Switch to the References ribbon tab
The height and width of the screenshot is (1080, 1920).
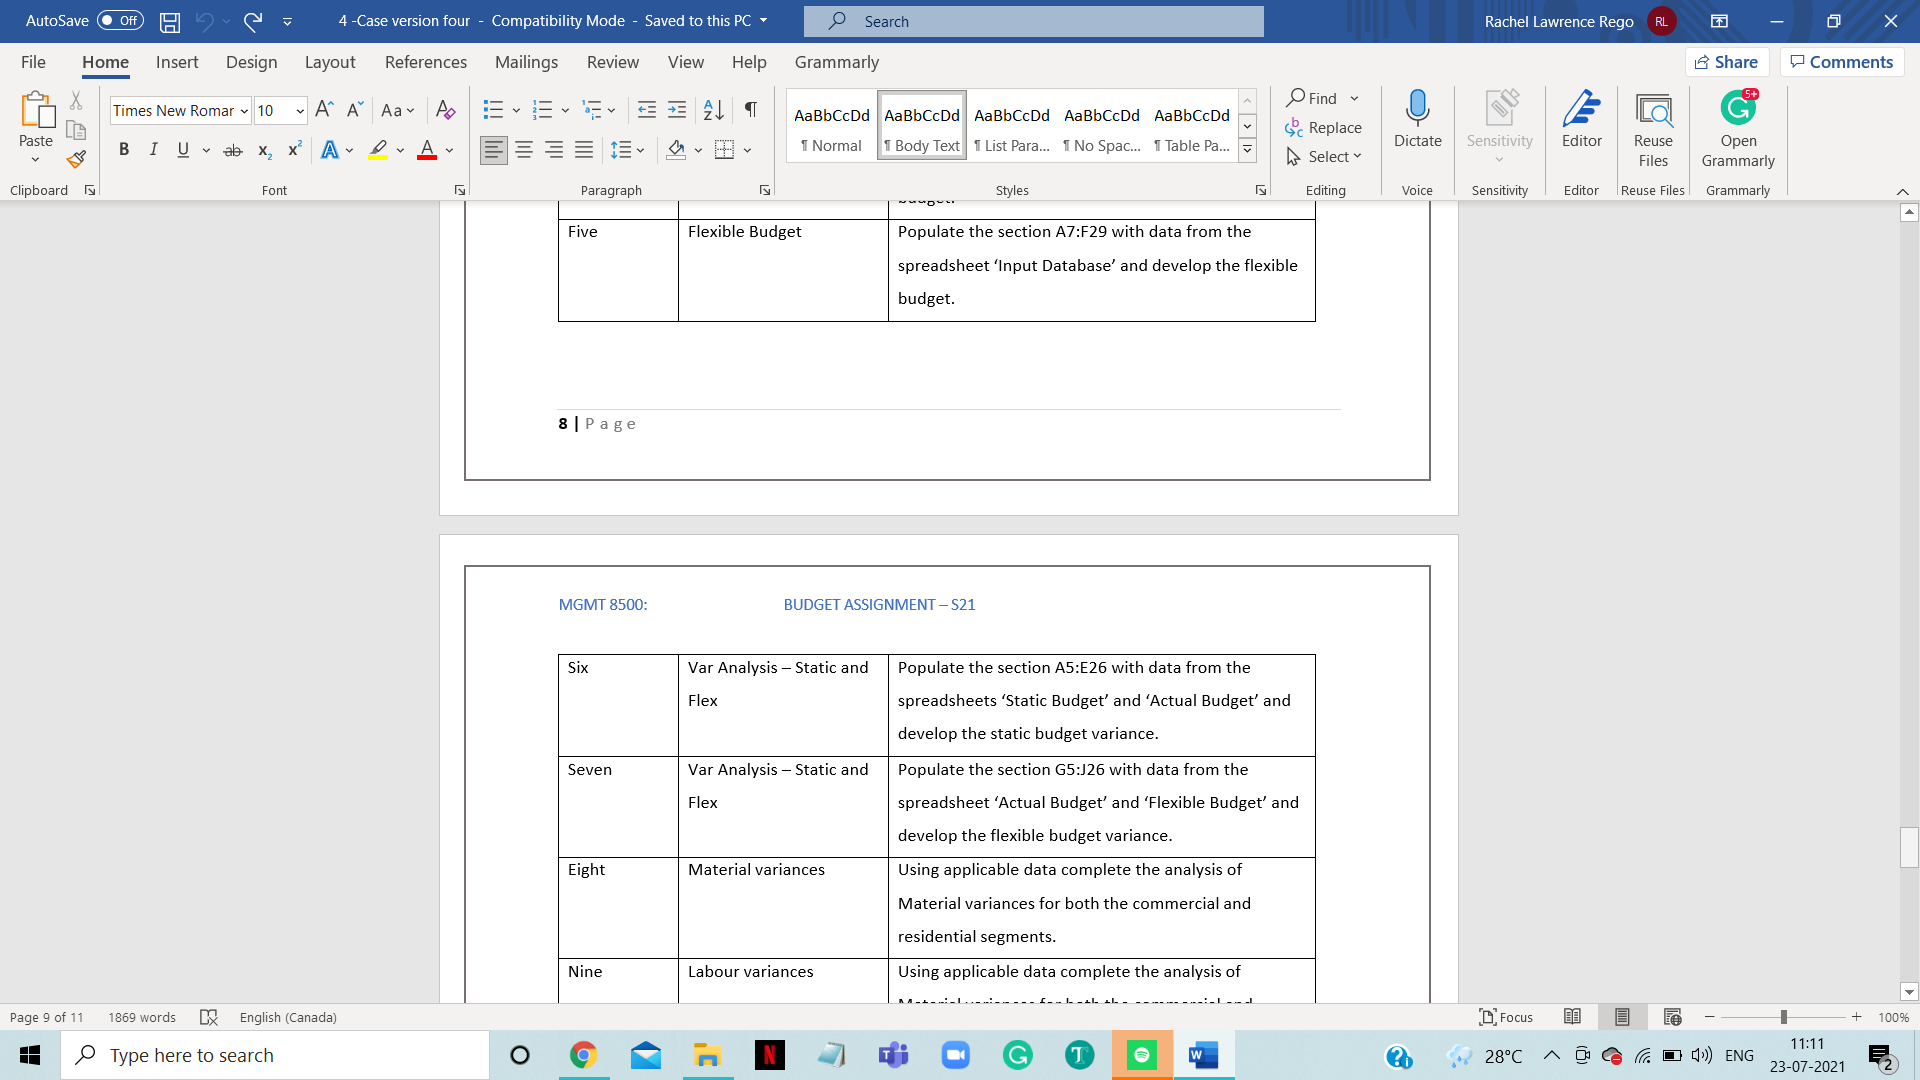click(426, 62)
